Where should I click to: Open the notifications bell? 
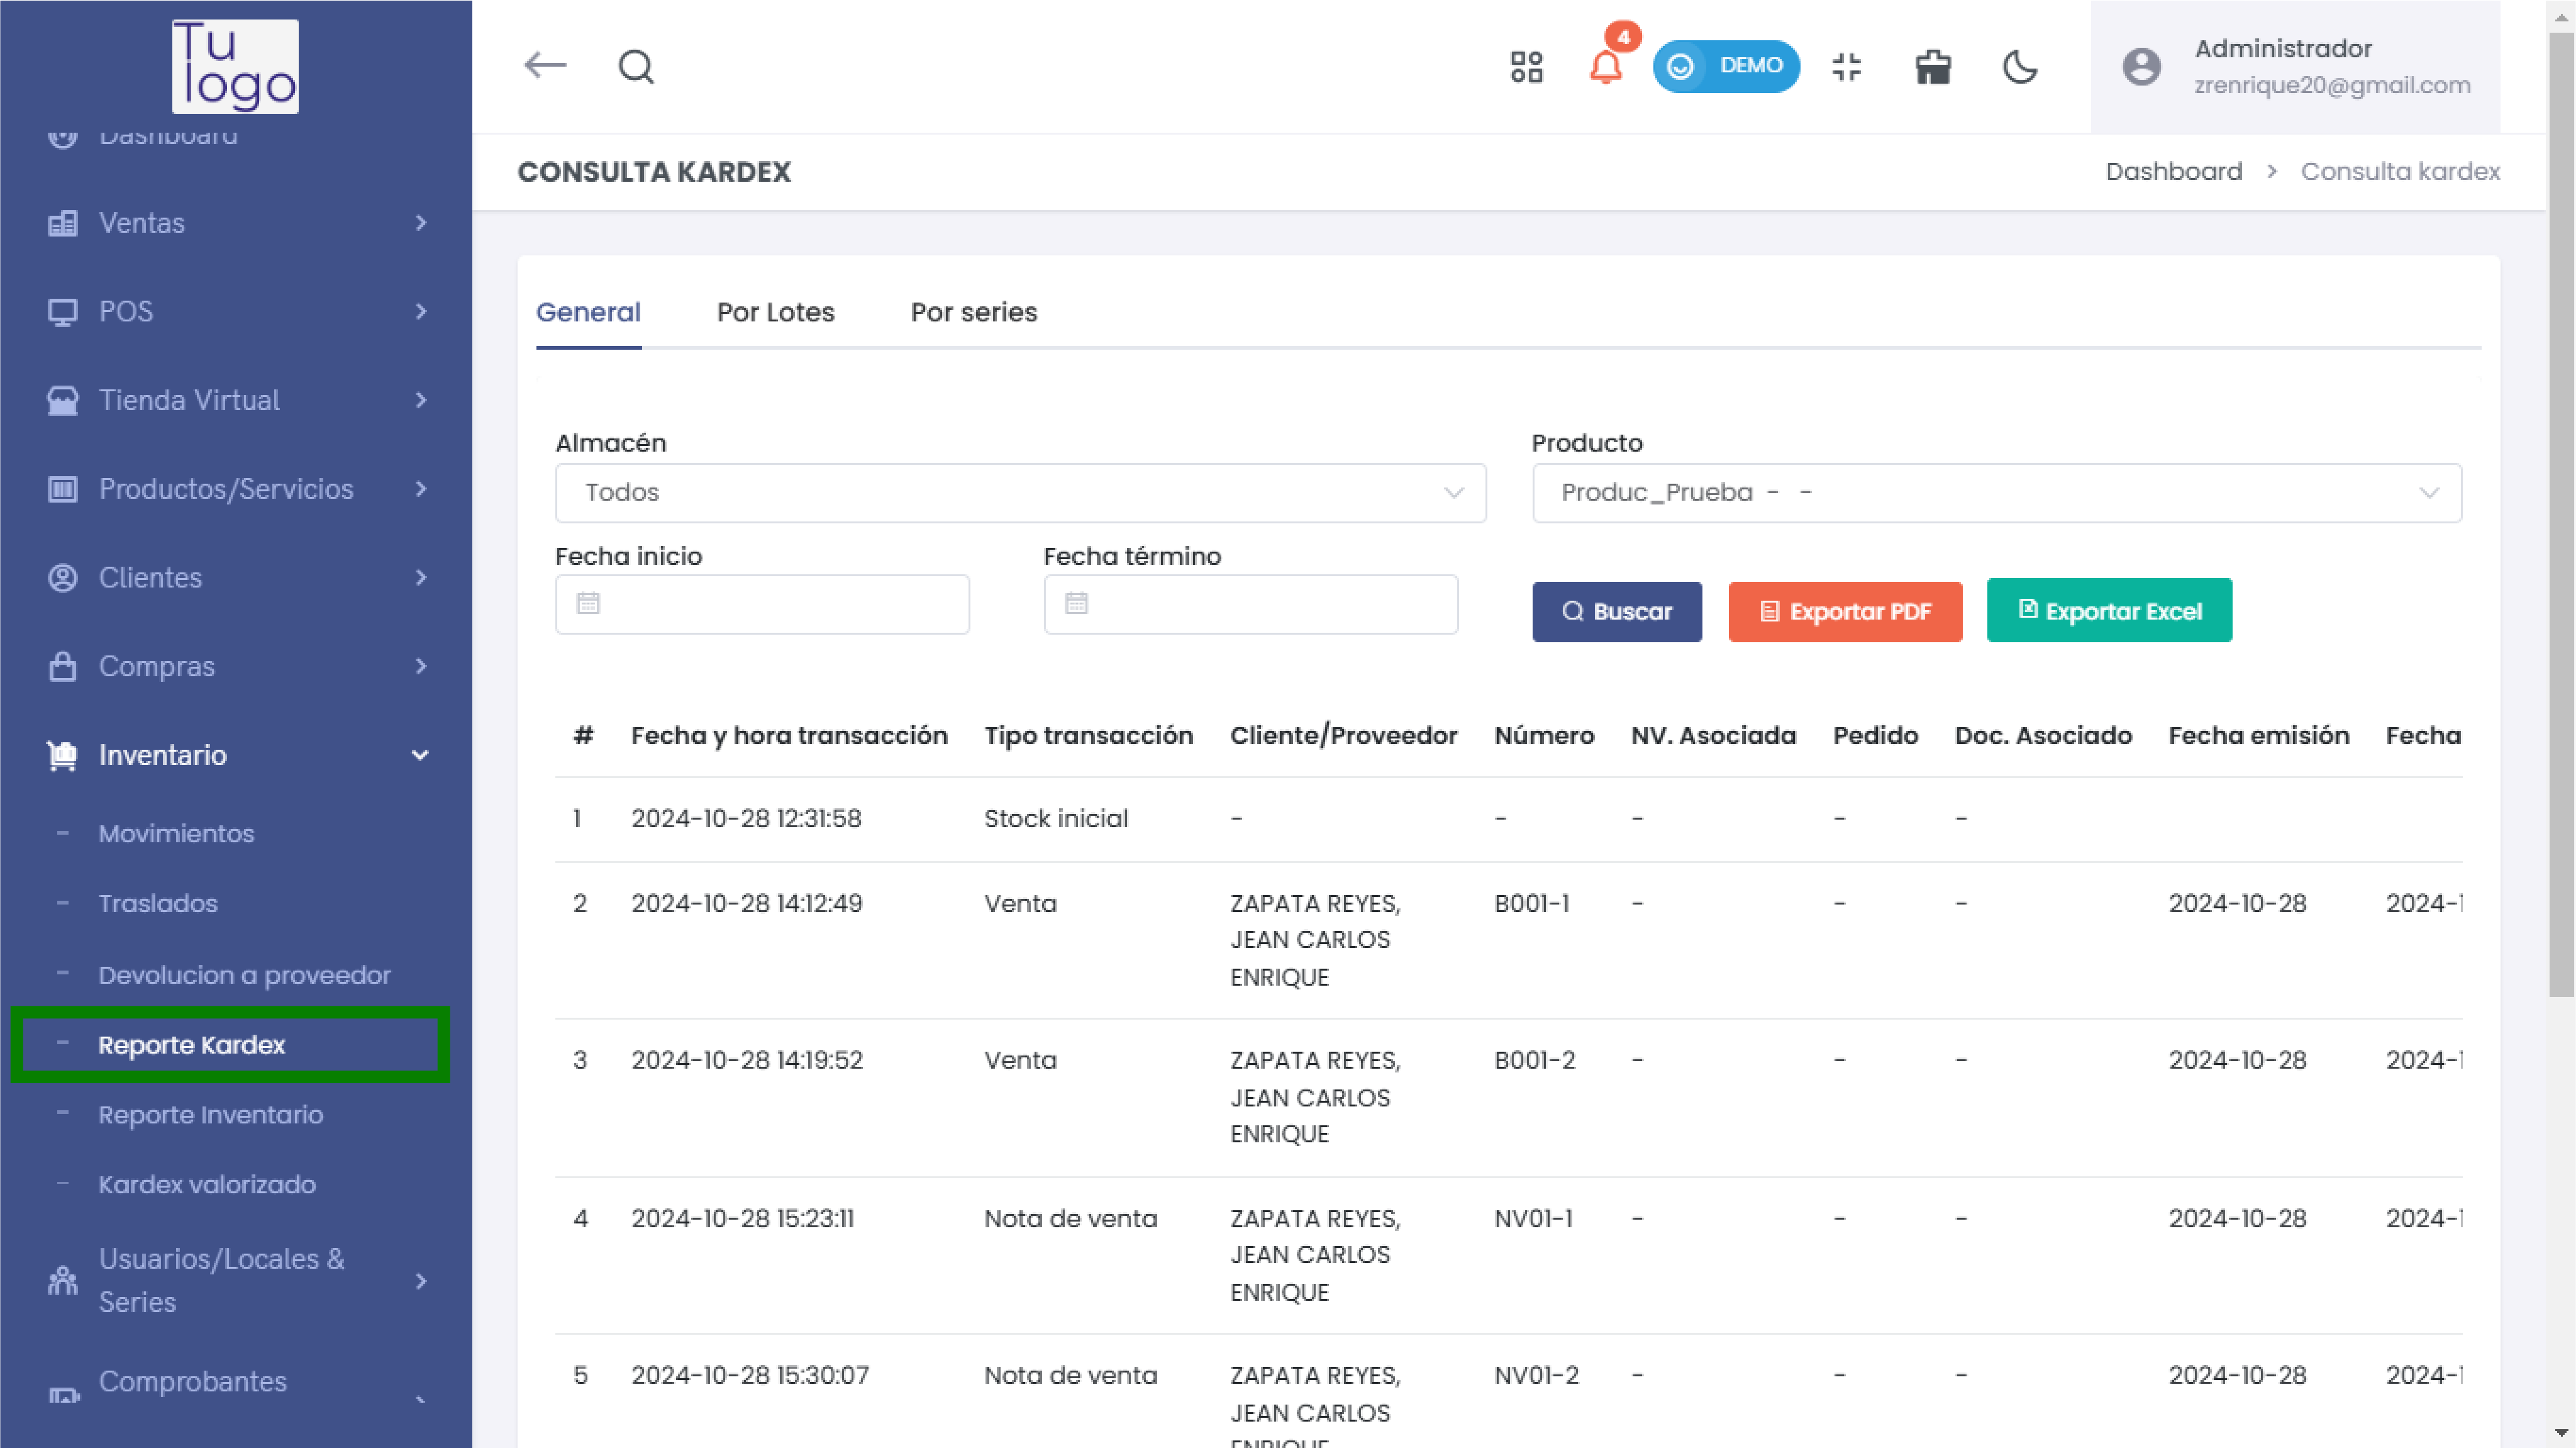[1605, 67]
